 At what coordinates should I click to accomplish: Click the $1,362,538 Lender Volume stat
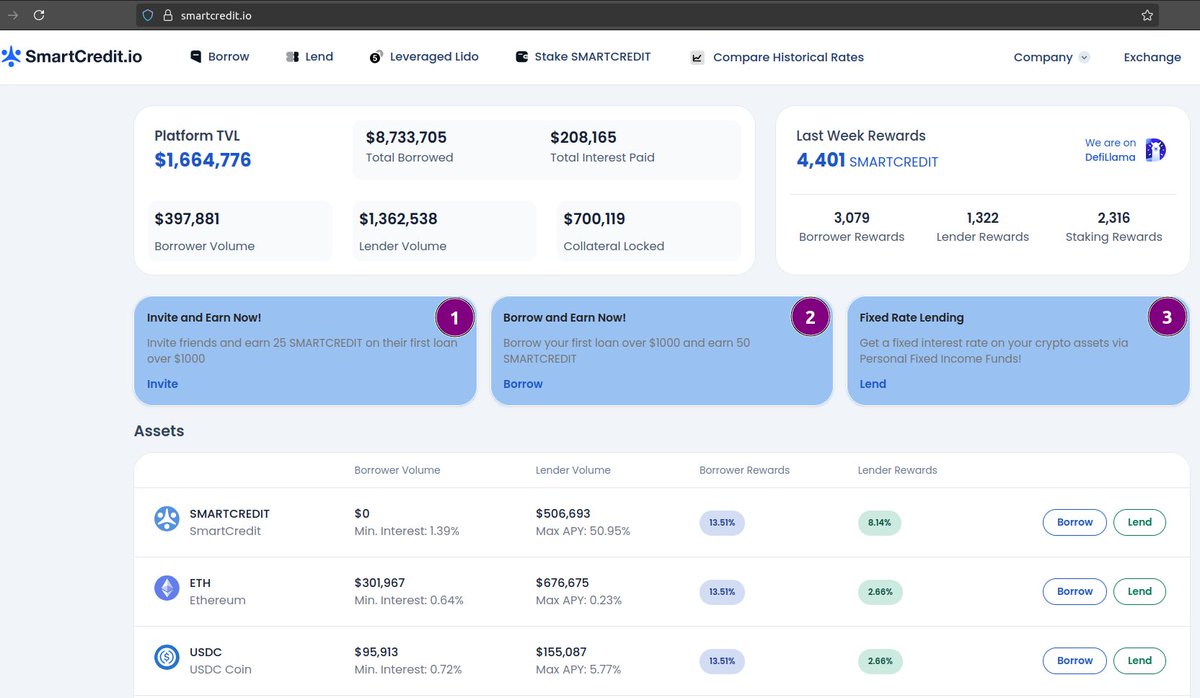[398, 219]
